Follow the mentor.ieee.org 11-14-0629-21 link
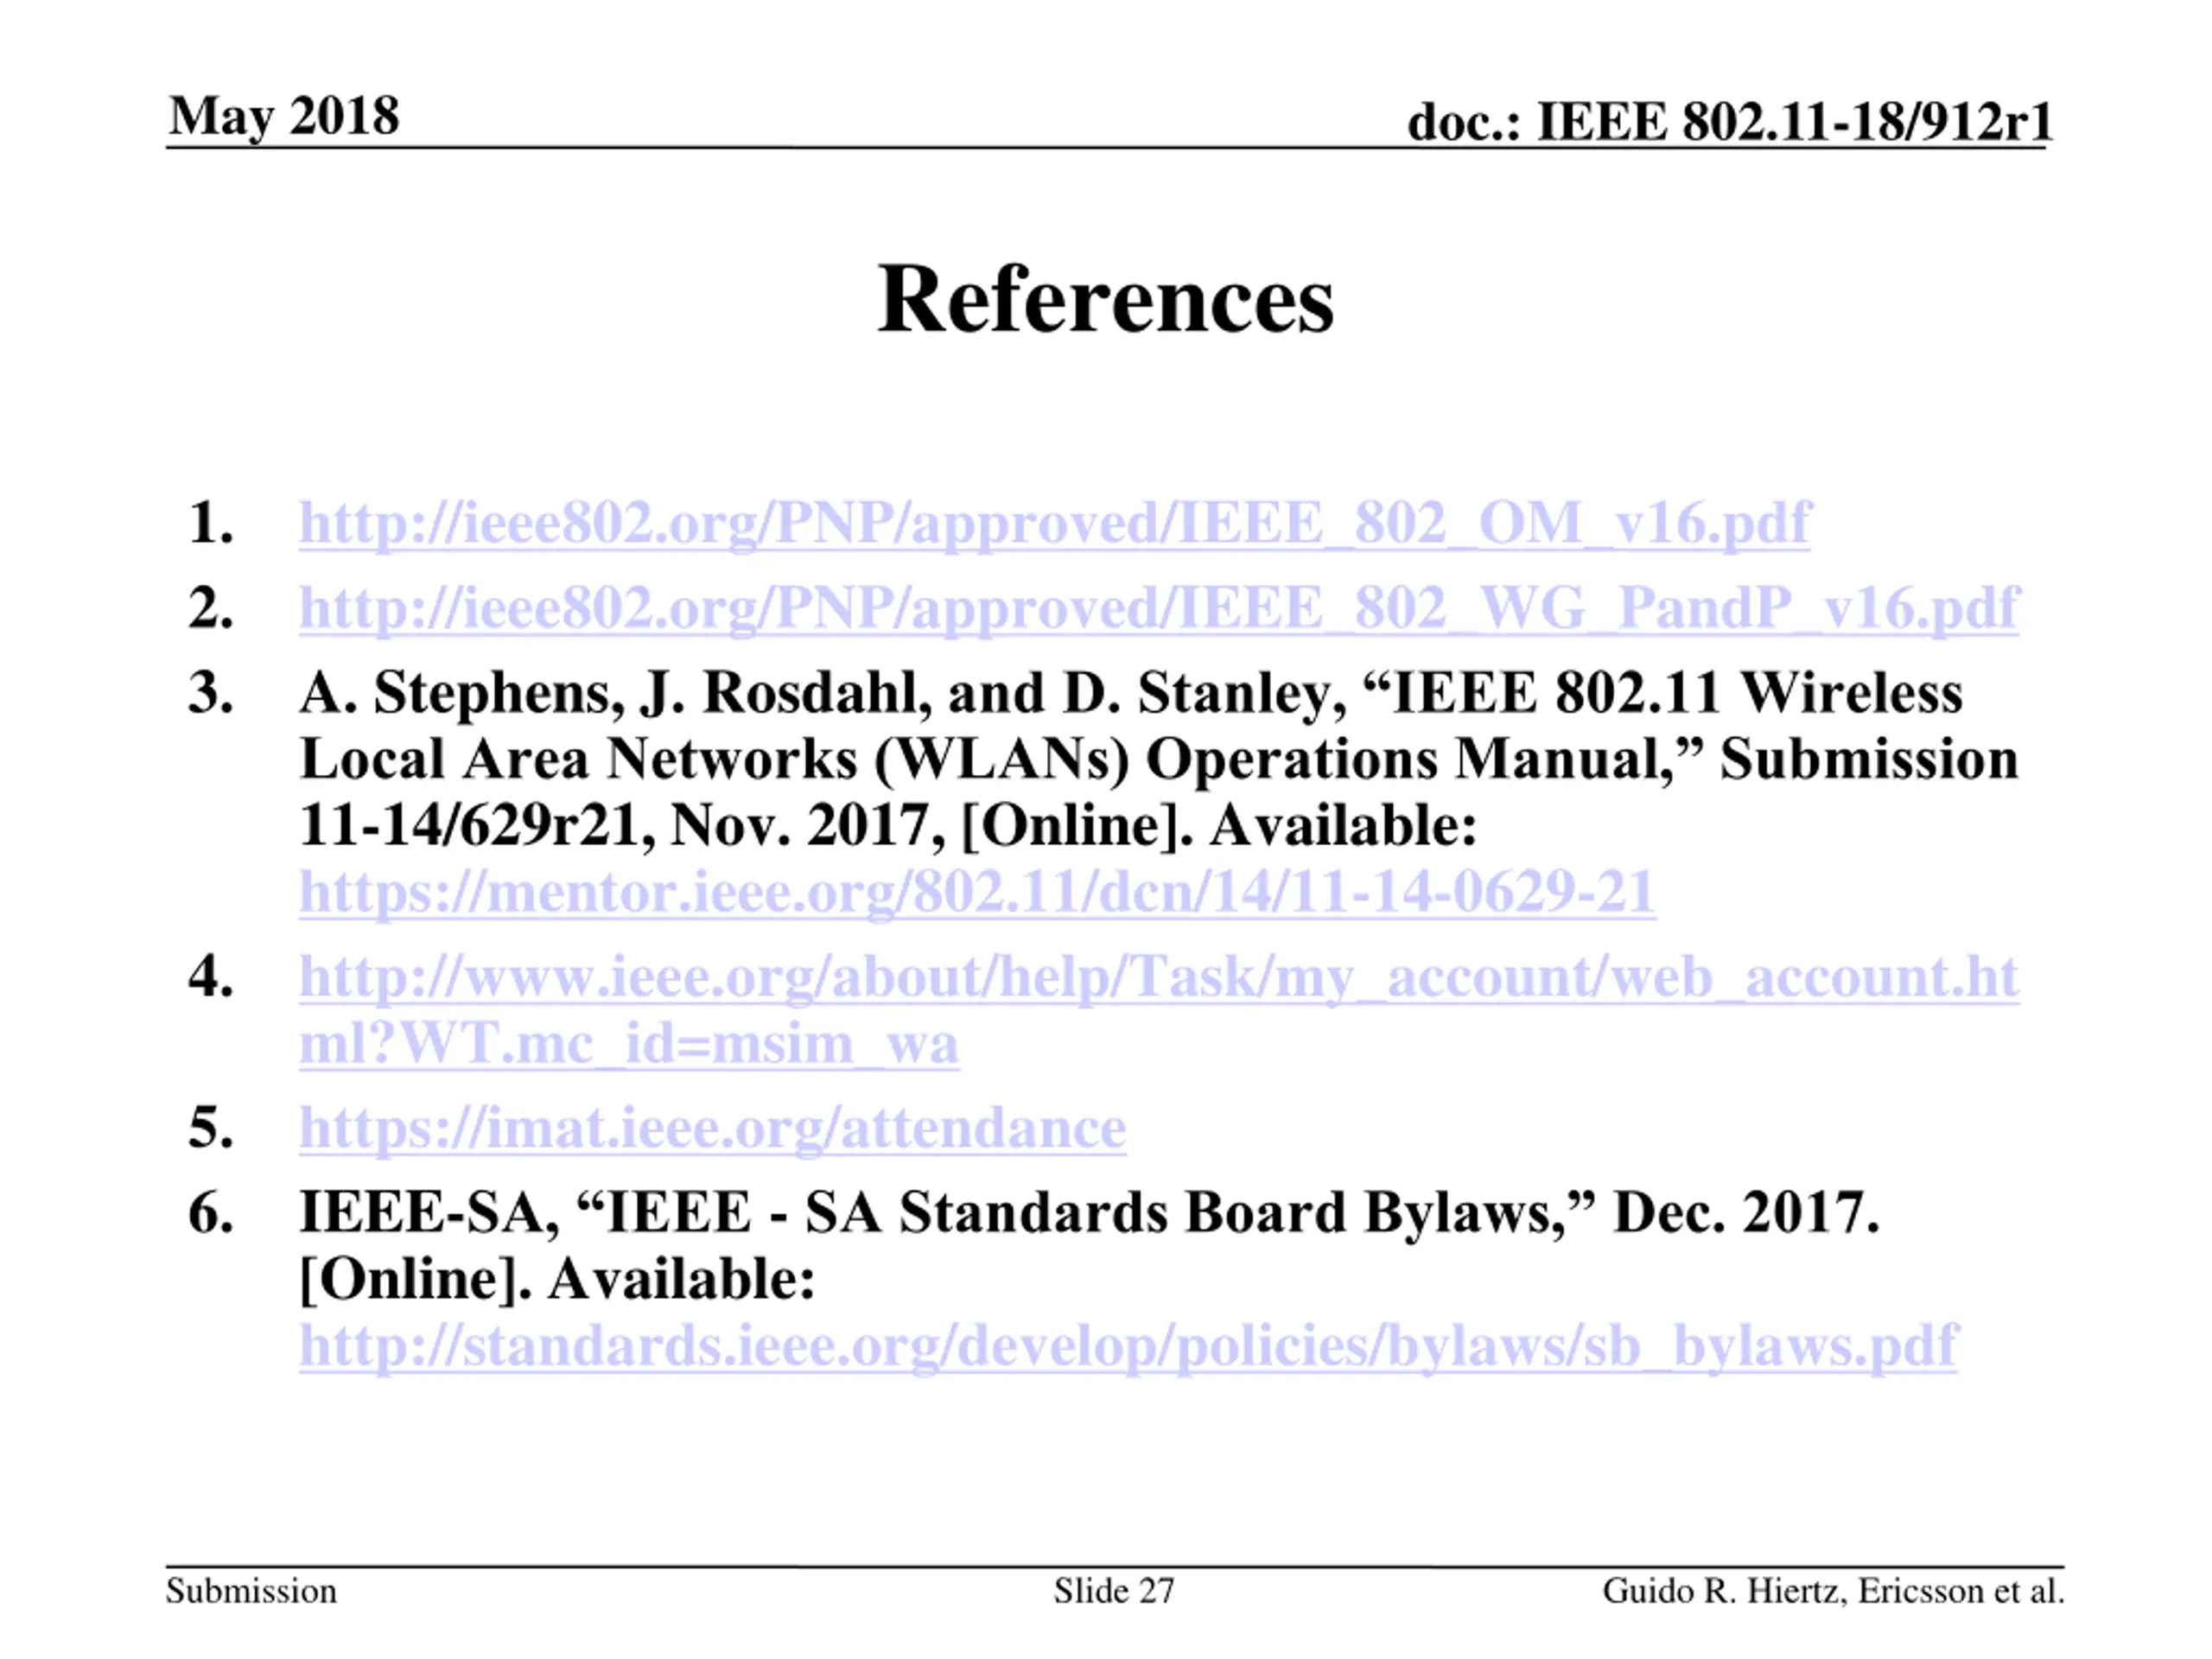Screen dimensions: 2212x1659 pos(977,891)
